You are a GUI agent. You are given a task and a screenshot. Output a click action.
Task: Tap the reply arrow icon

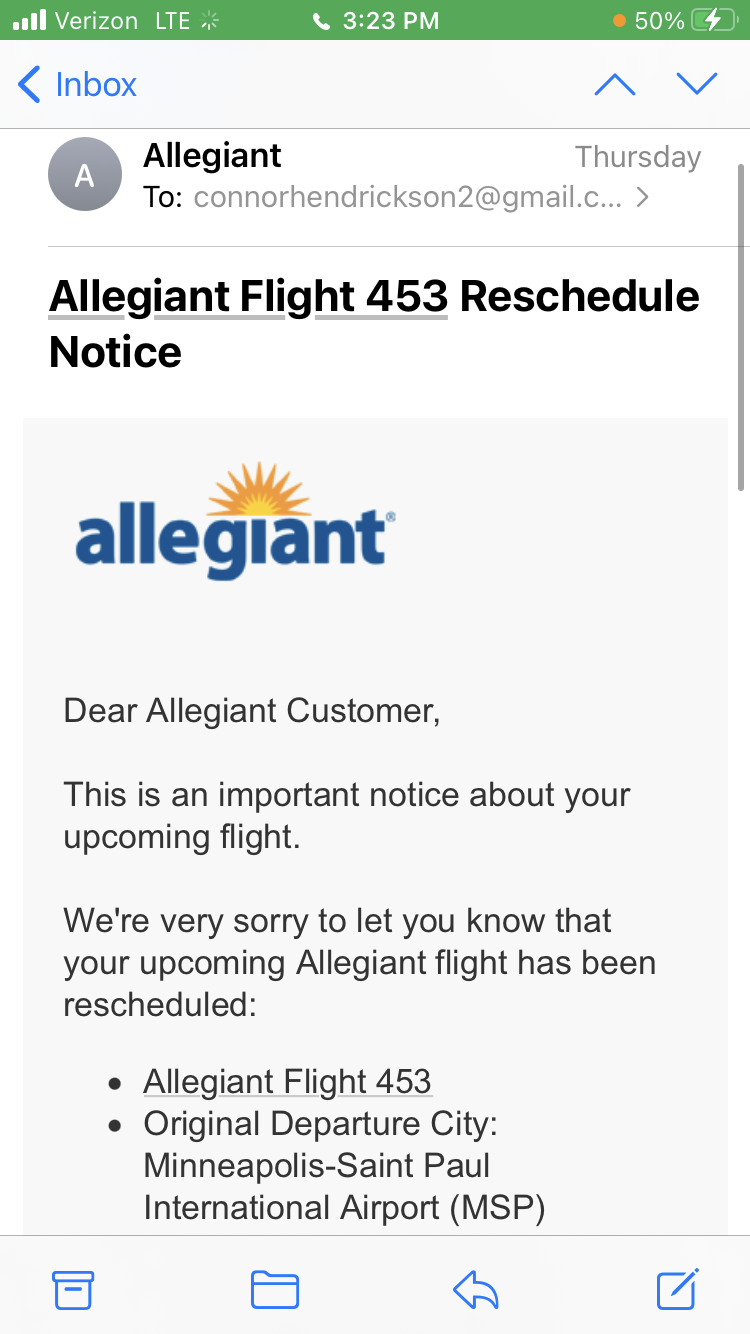point(476,1289)
